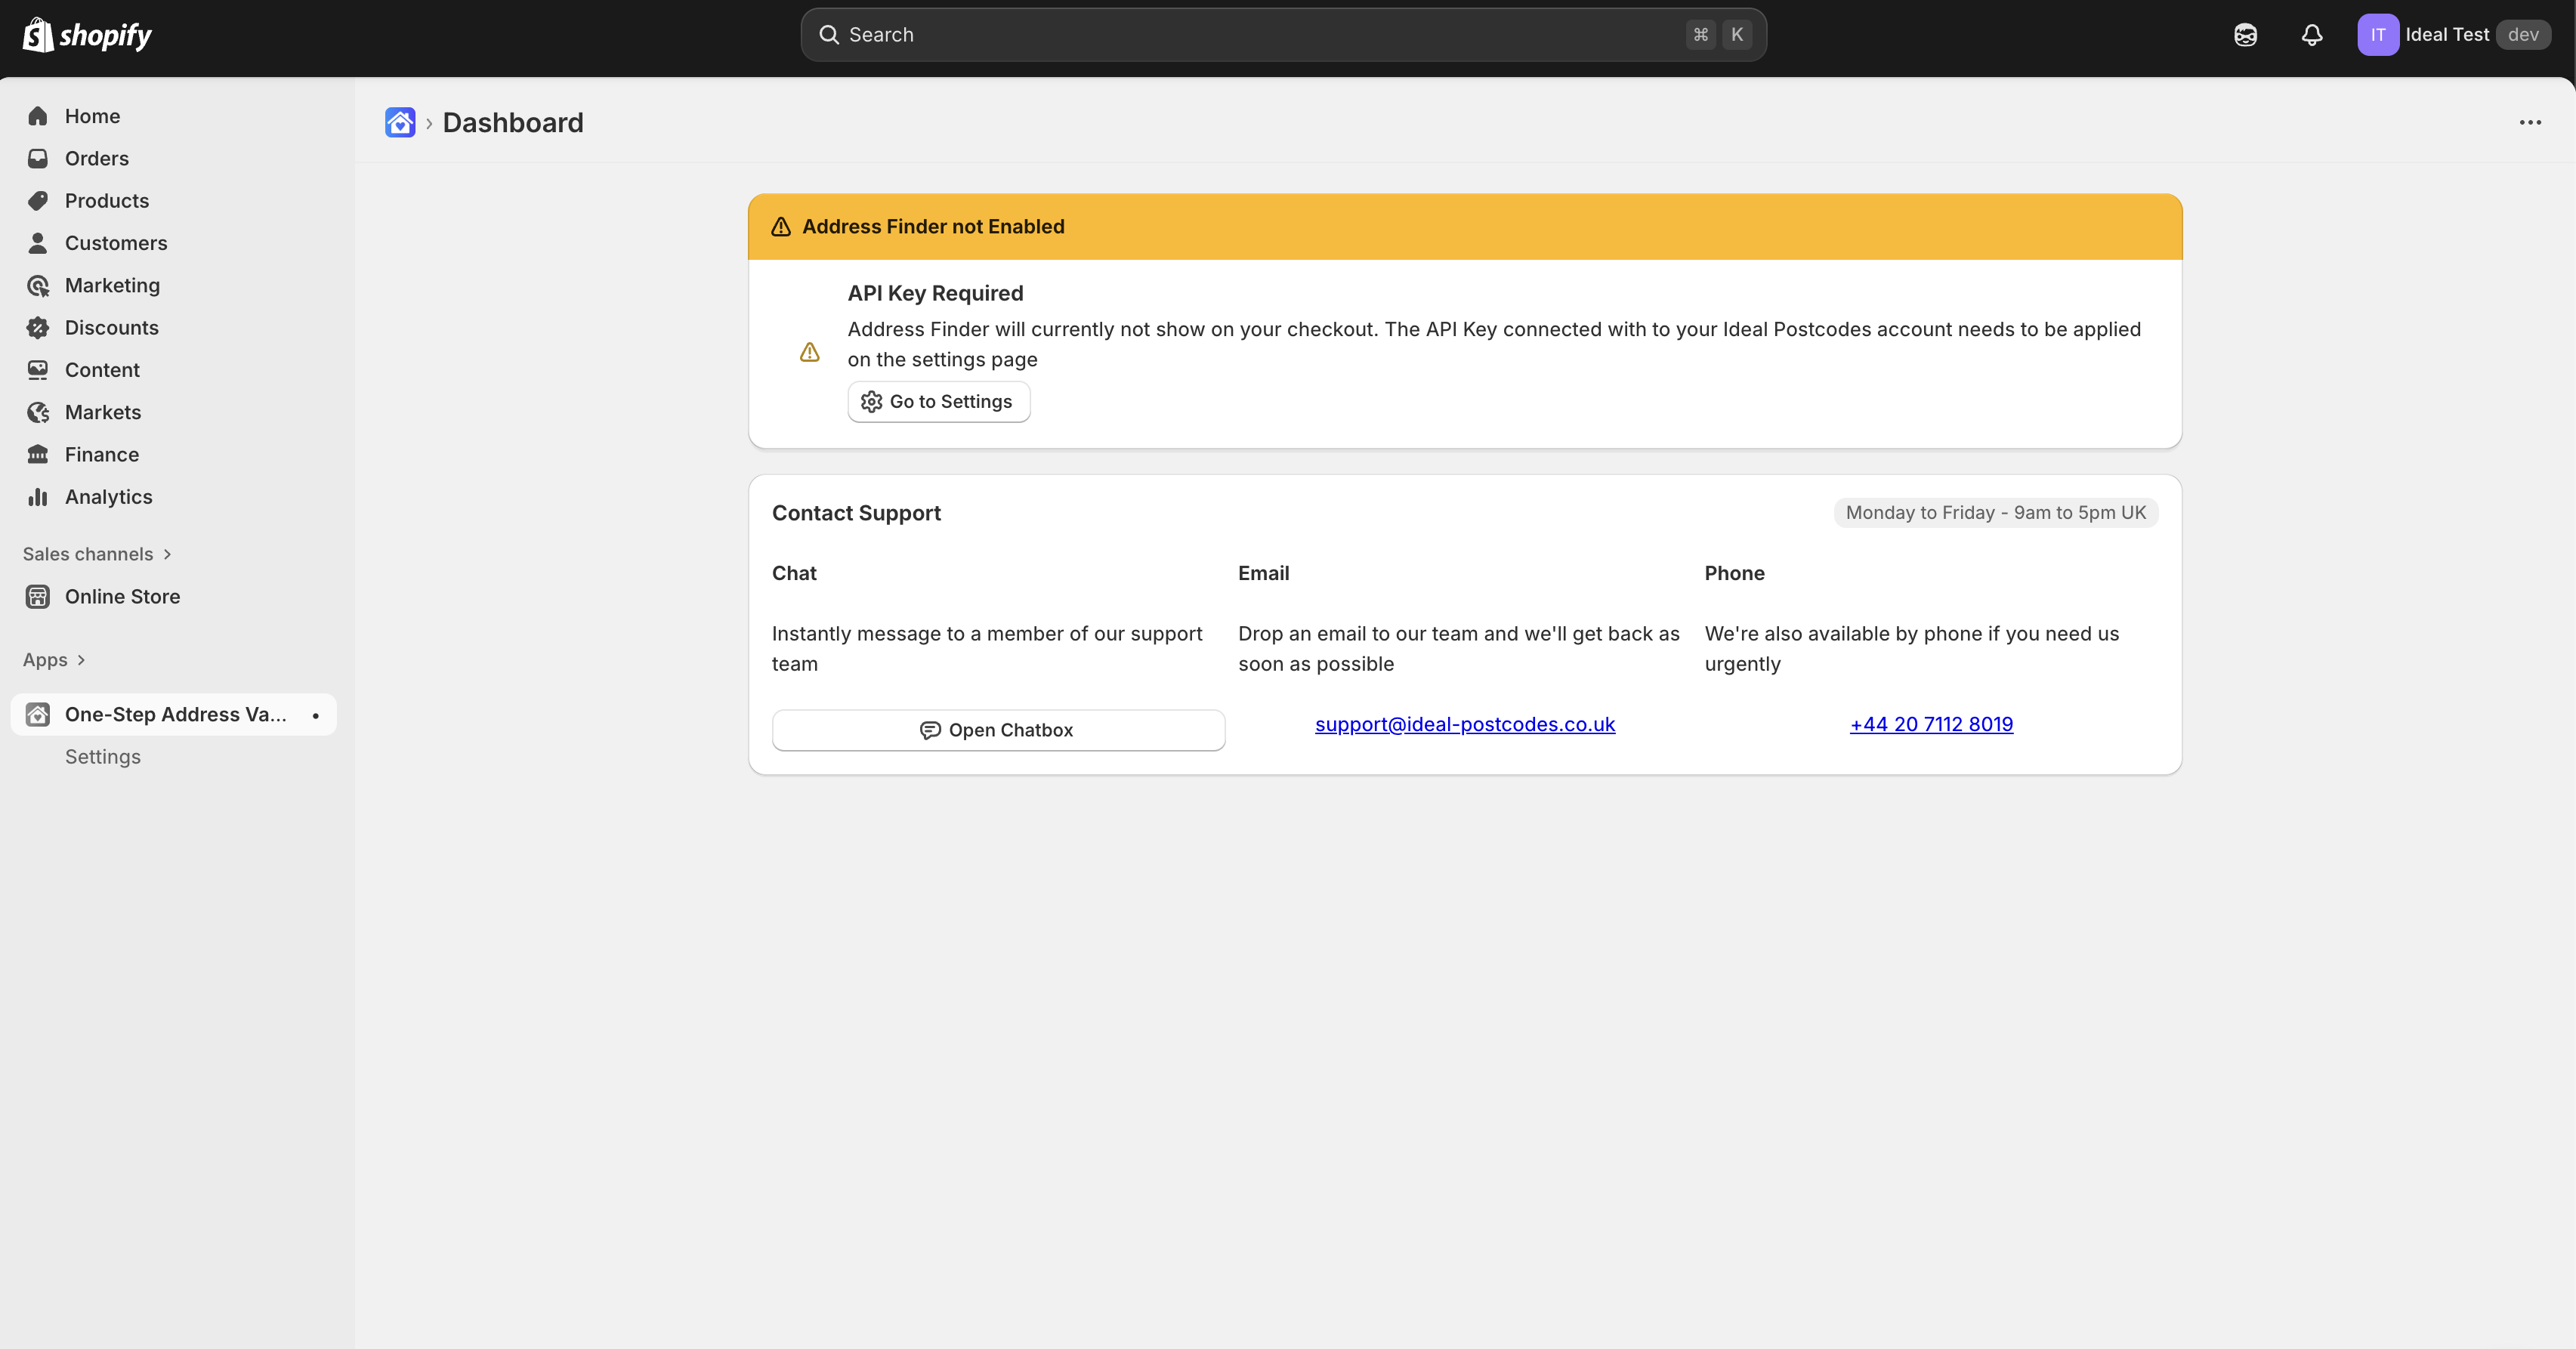Image resolution: width=2576 pixels, height=1349 pixels.
Task: Select the Customers section
Action: (x=116, y=243)
